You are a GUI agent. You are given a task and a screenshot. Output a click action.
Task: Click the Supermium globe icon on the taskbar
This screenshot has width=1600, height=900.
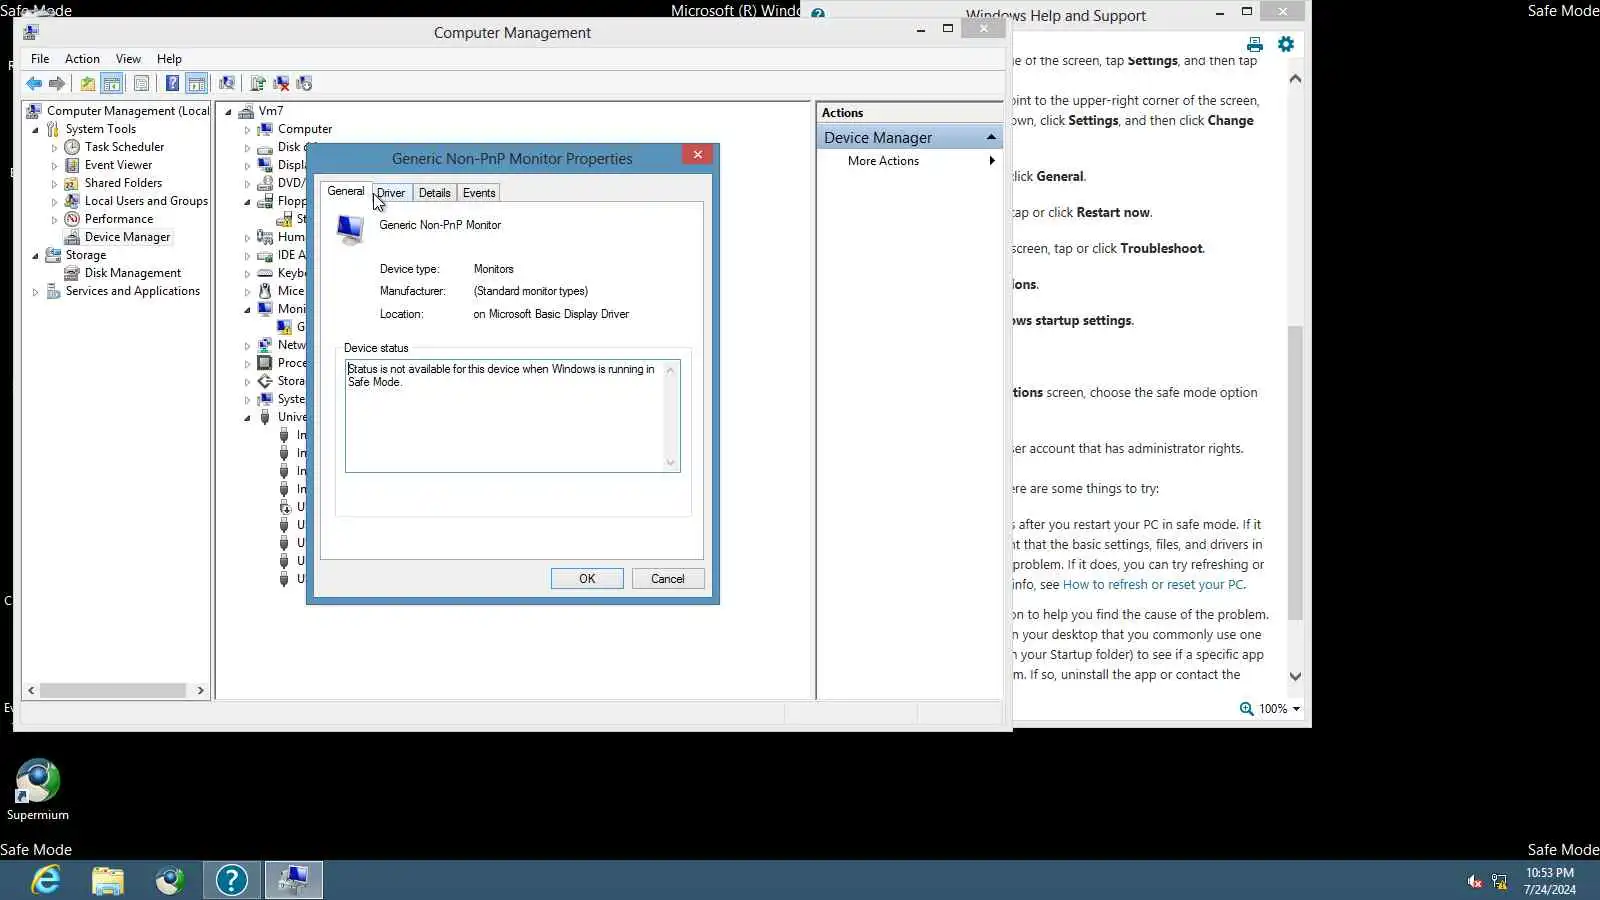click(170, 880)
